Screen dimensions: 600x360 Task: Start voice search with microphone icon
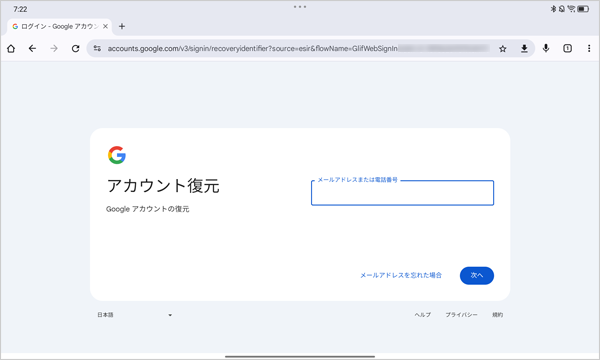(x=546, y=48)
